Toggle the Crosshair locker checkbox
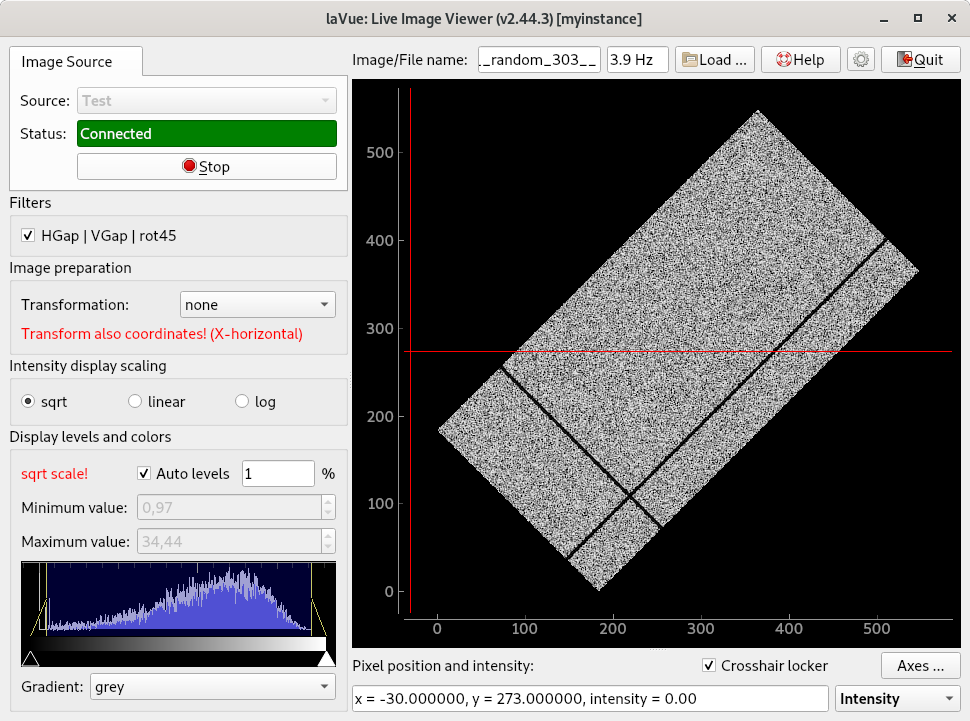 point(709,666)
